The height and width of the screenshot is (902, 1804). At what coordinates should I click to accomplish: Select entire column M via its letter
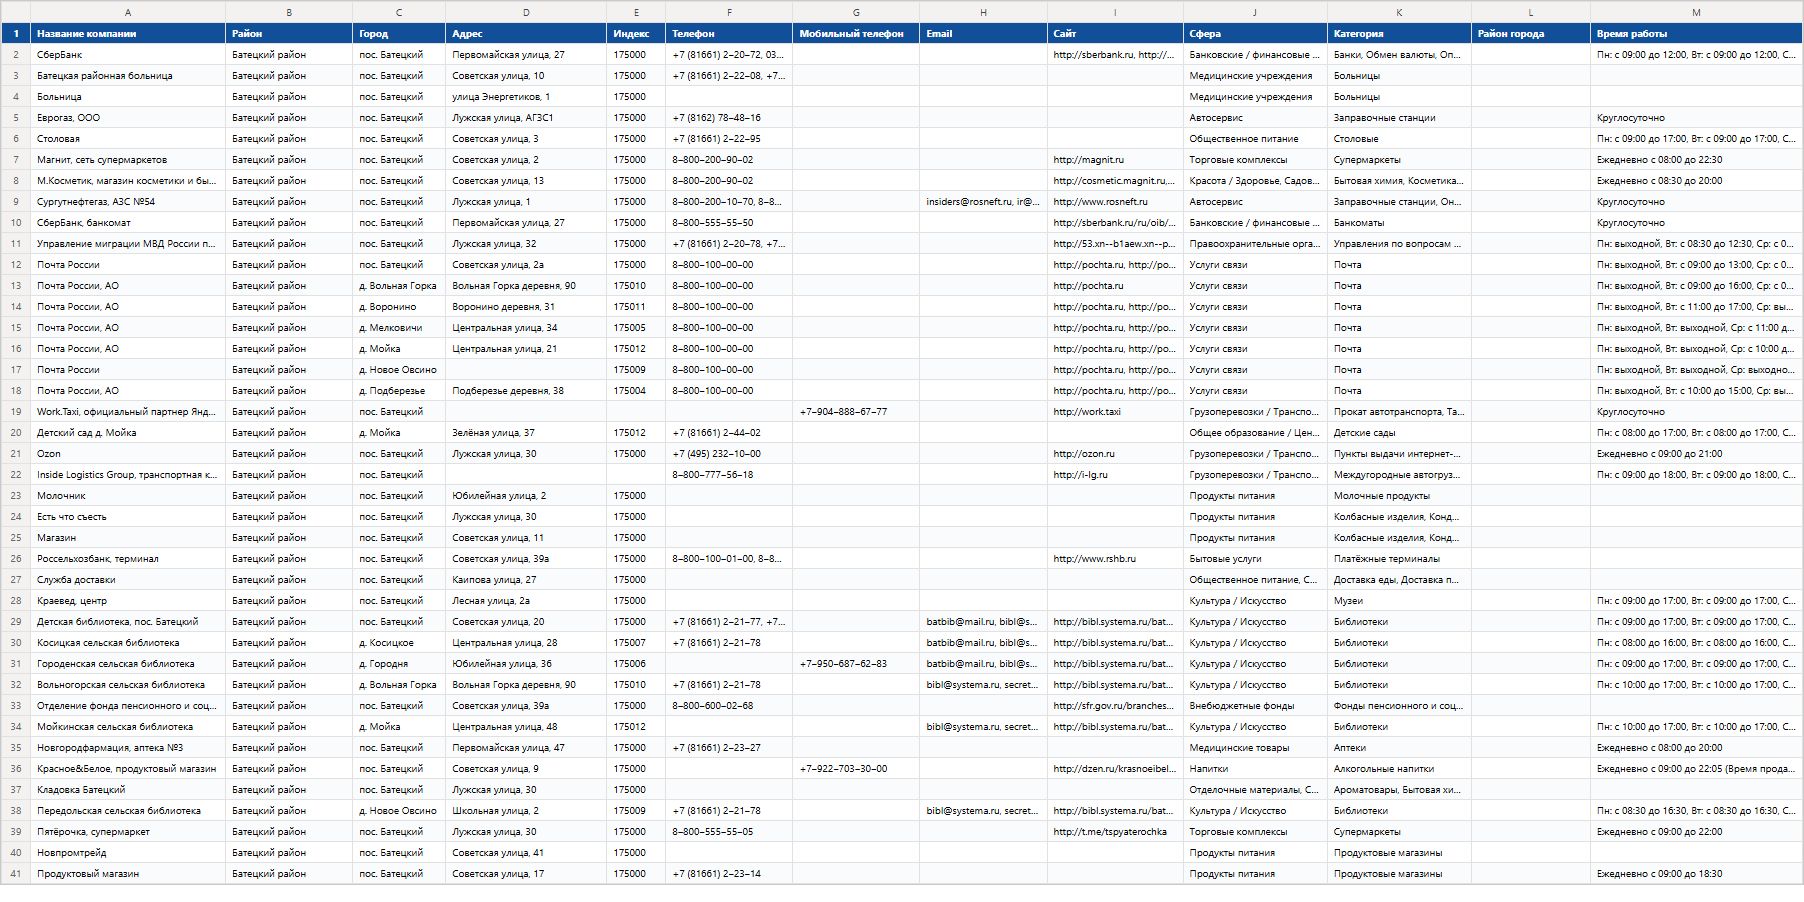(1697, 12)
